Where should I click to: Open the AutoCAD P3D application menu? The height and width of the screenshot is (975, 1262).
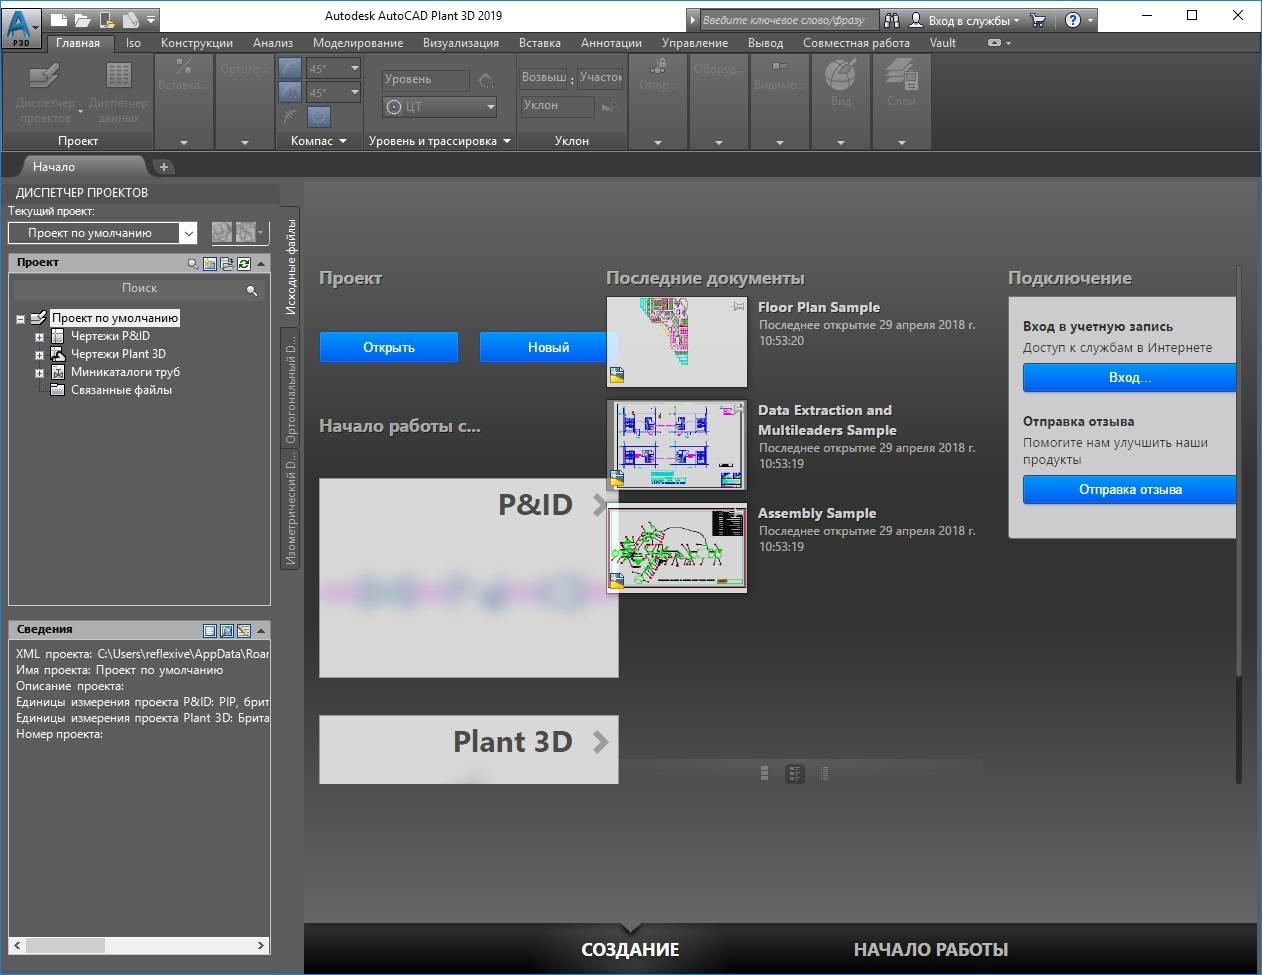click(x=22, y=27)
